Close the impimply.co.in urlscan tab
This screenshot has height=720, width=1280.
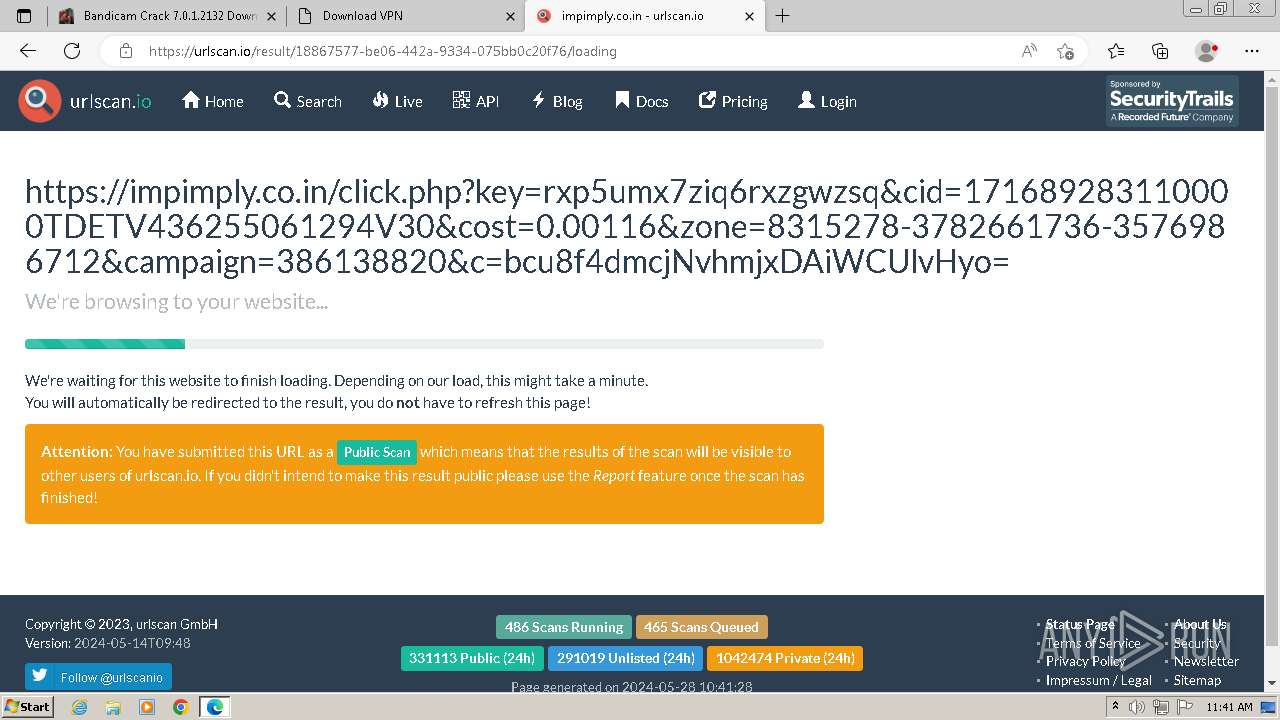pos(749,16)
